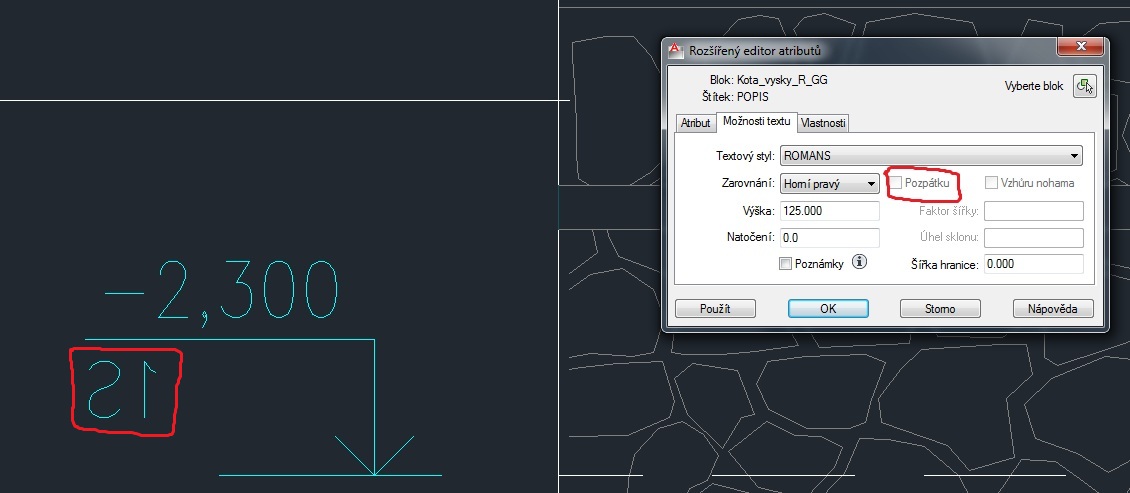The height and width of the screenshot is (493, 1130).
Task: Click the Natočení field showing 0.0
Action: coord(828,238)
